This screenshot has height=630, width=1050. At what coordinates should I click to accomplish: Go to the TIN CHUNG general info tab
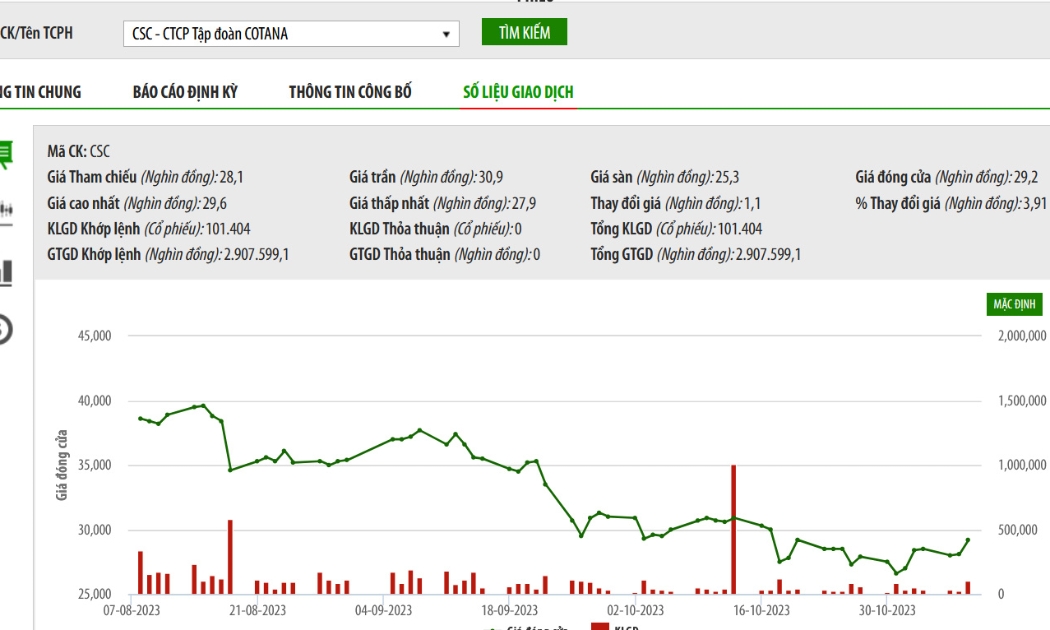pyautogui.click(x=40, y=92)
